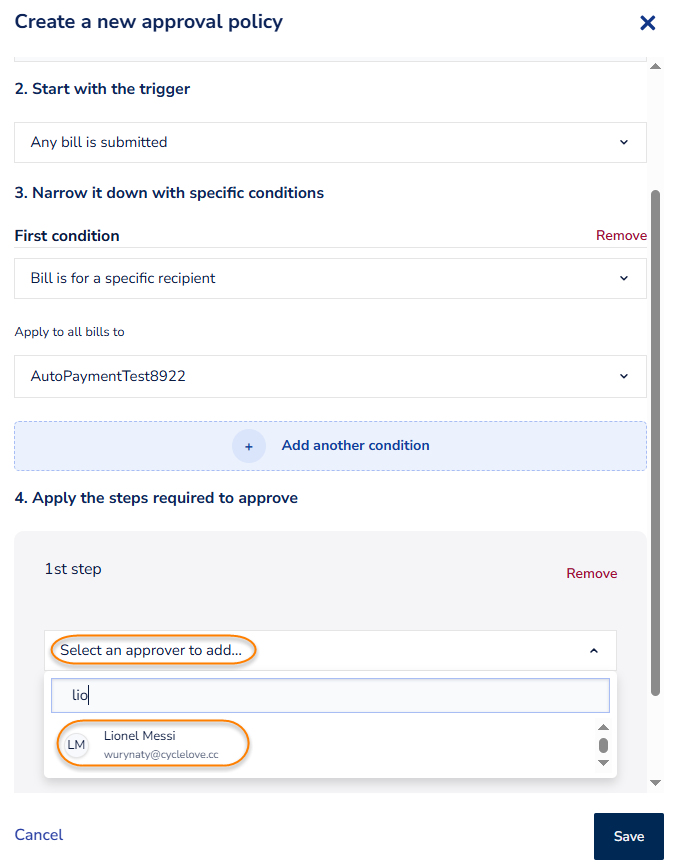This screenshot has height=866, width=686.
Task: Click main scrollbar down arrow
Action: 656,783
